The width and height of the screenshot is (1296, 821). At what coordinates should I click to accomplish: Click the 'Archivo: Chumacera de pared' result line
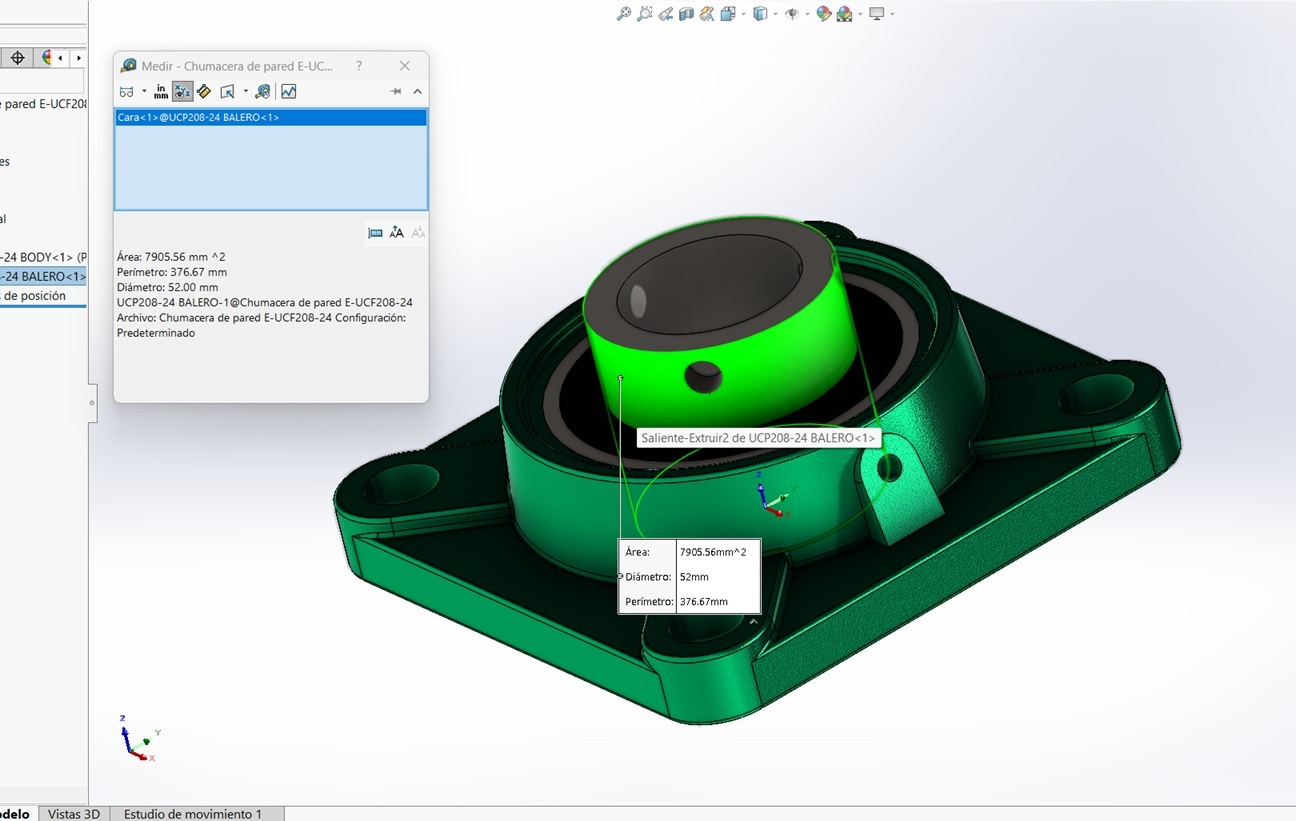(x=261, y=318)
